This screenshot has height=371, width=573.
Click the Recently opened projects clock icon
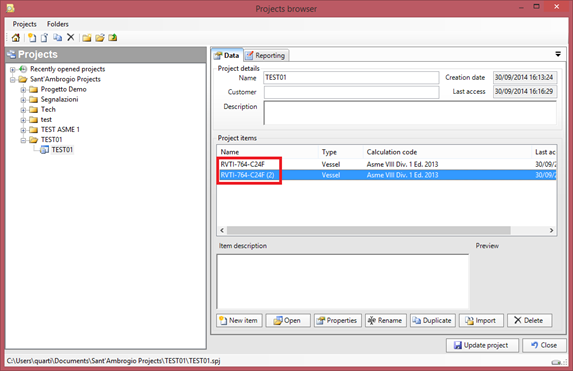[23, 69]
